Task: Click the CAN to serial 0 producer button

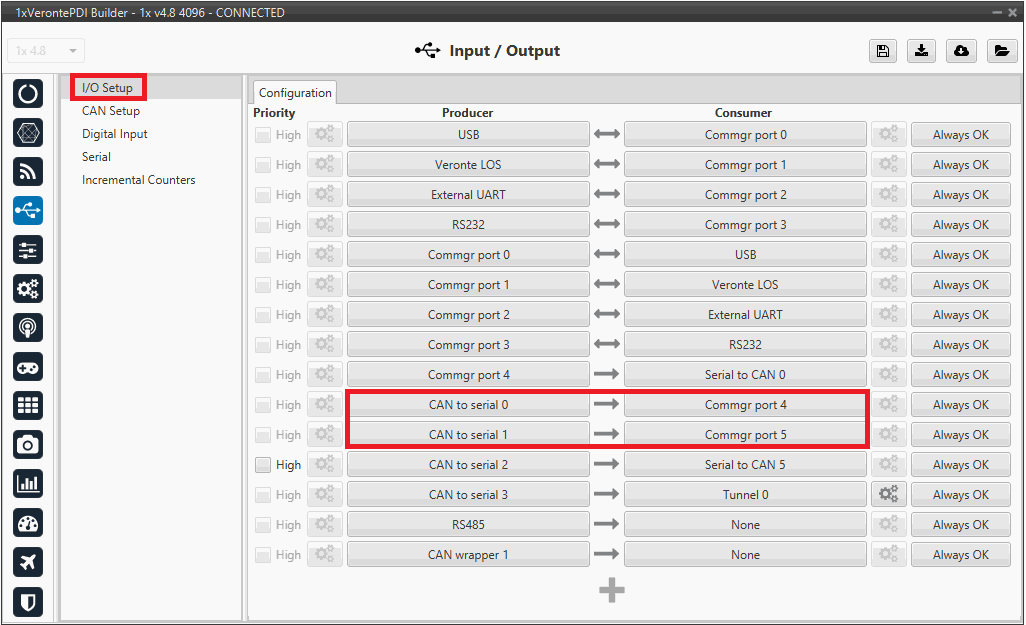Action: click(468, 405)
